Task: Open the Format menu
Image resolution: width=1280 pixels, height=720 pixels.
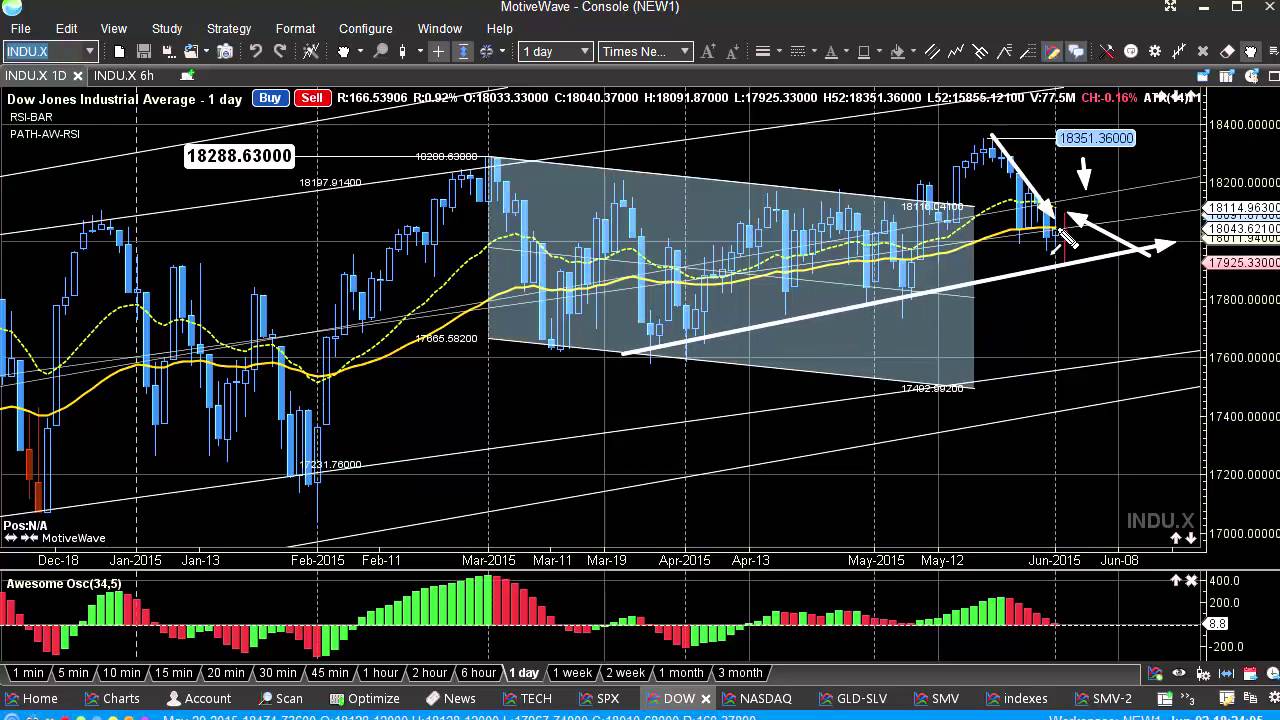Action: tap(295, 29)
